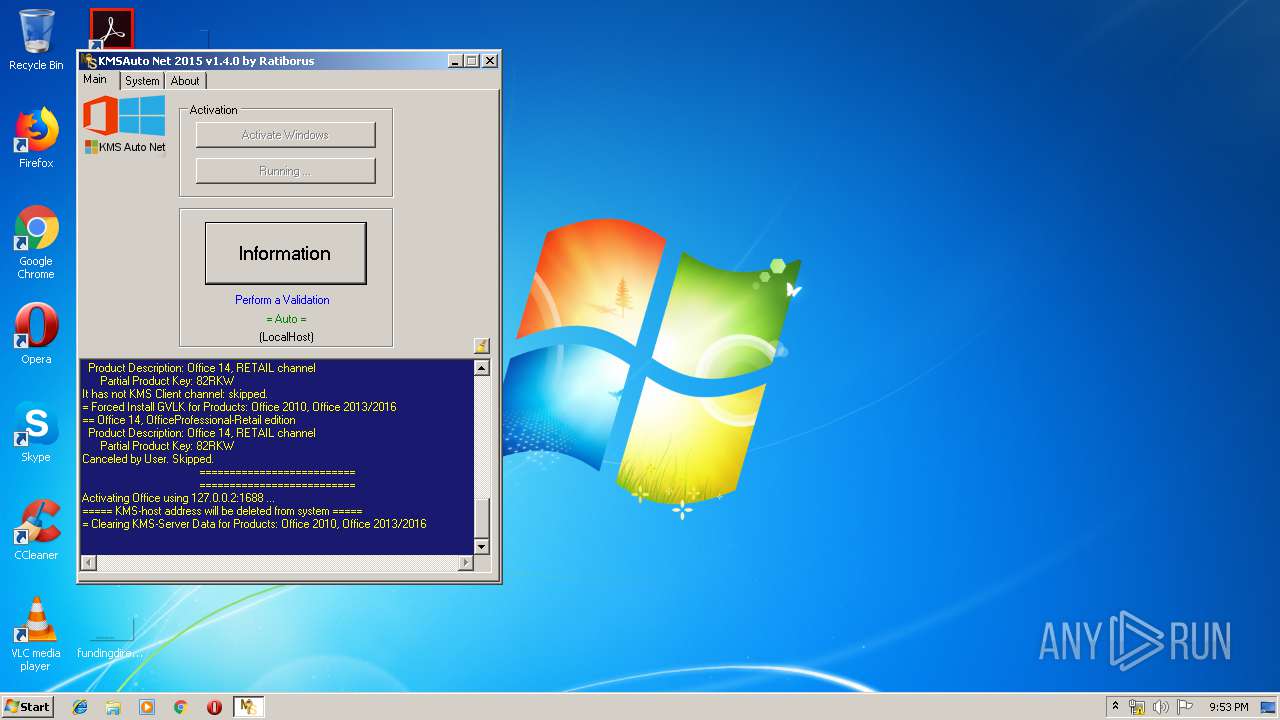Screen dimensions: 1280x720
Task: Click the Action Center flag icon
Action: tap(1185, 707)
